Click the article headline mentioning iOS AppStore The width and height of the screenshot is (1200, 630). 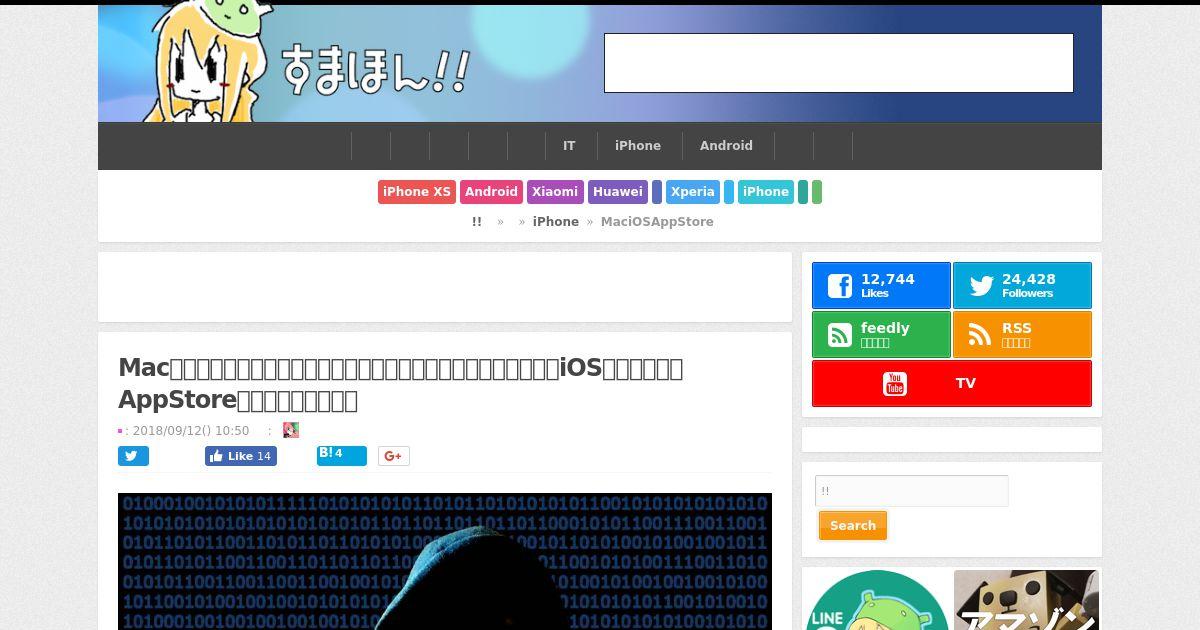coord(401,384)
